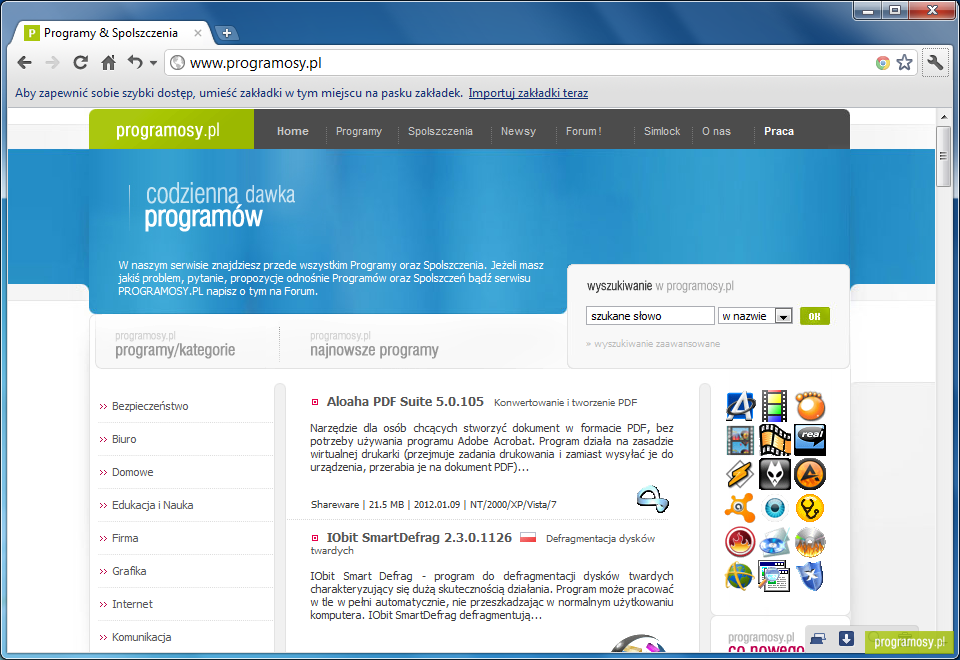960x660 pixels.
Task: Open the Grafika category
Action: pyautogui.click(x=129, y=571)
